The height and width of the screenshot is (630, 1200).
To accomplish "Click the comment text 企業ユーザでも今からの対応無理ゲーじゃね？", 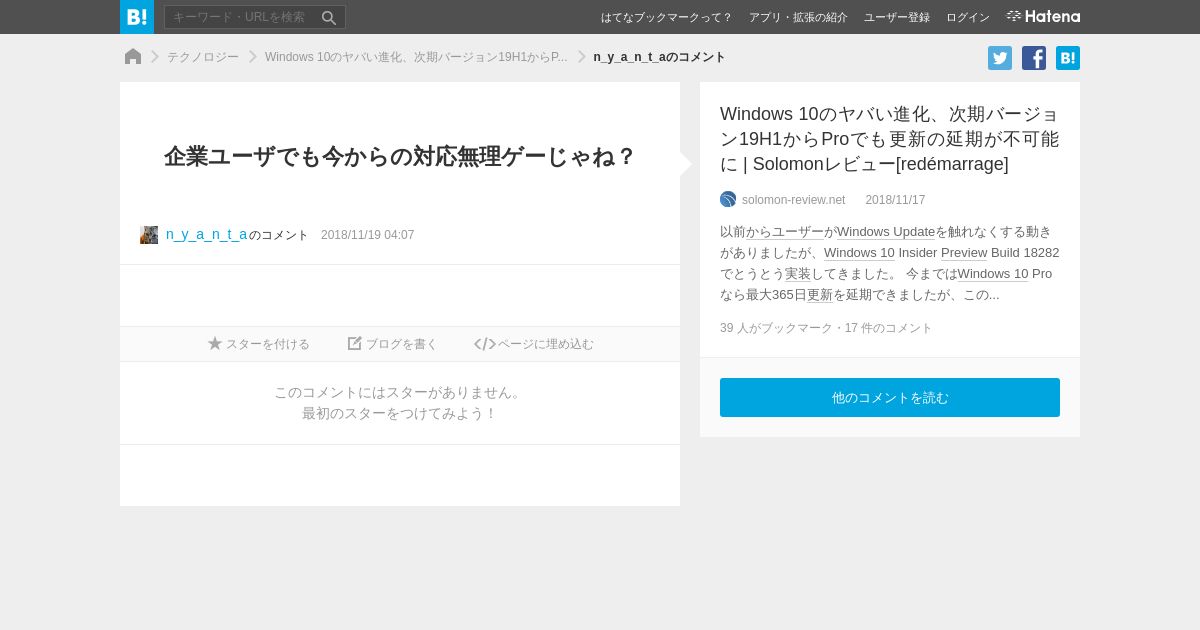I will pos(400,157).
